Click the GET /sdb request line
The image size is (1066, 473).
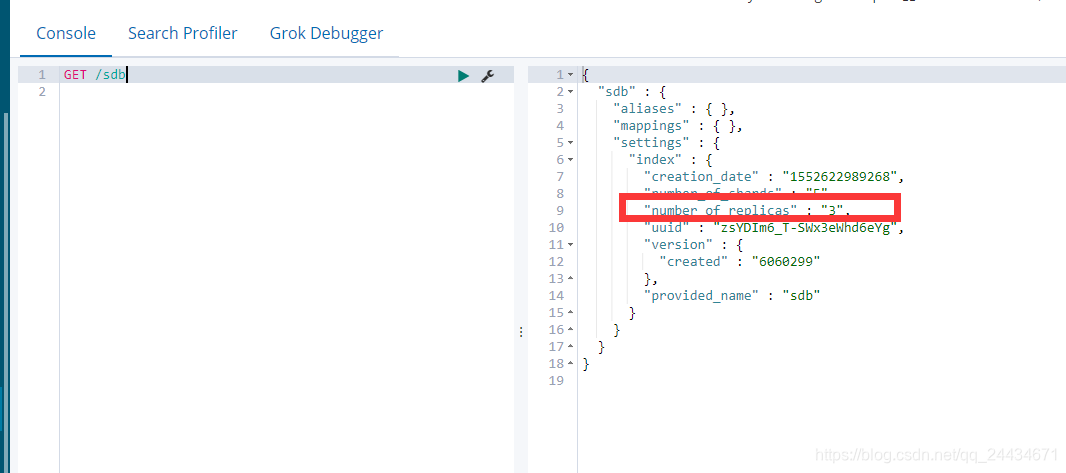94,75
